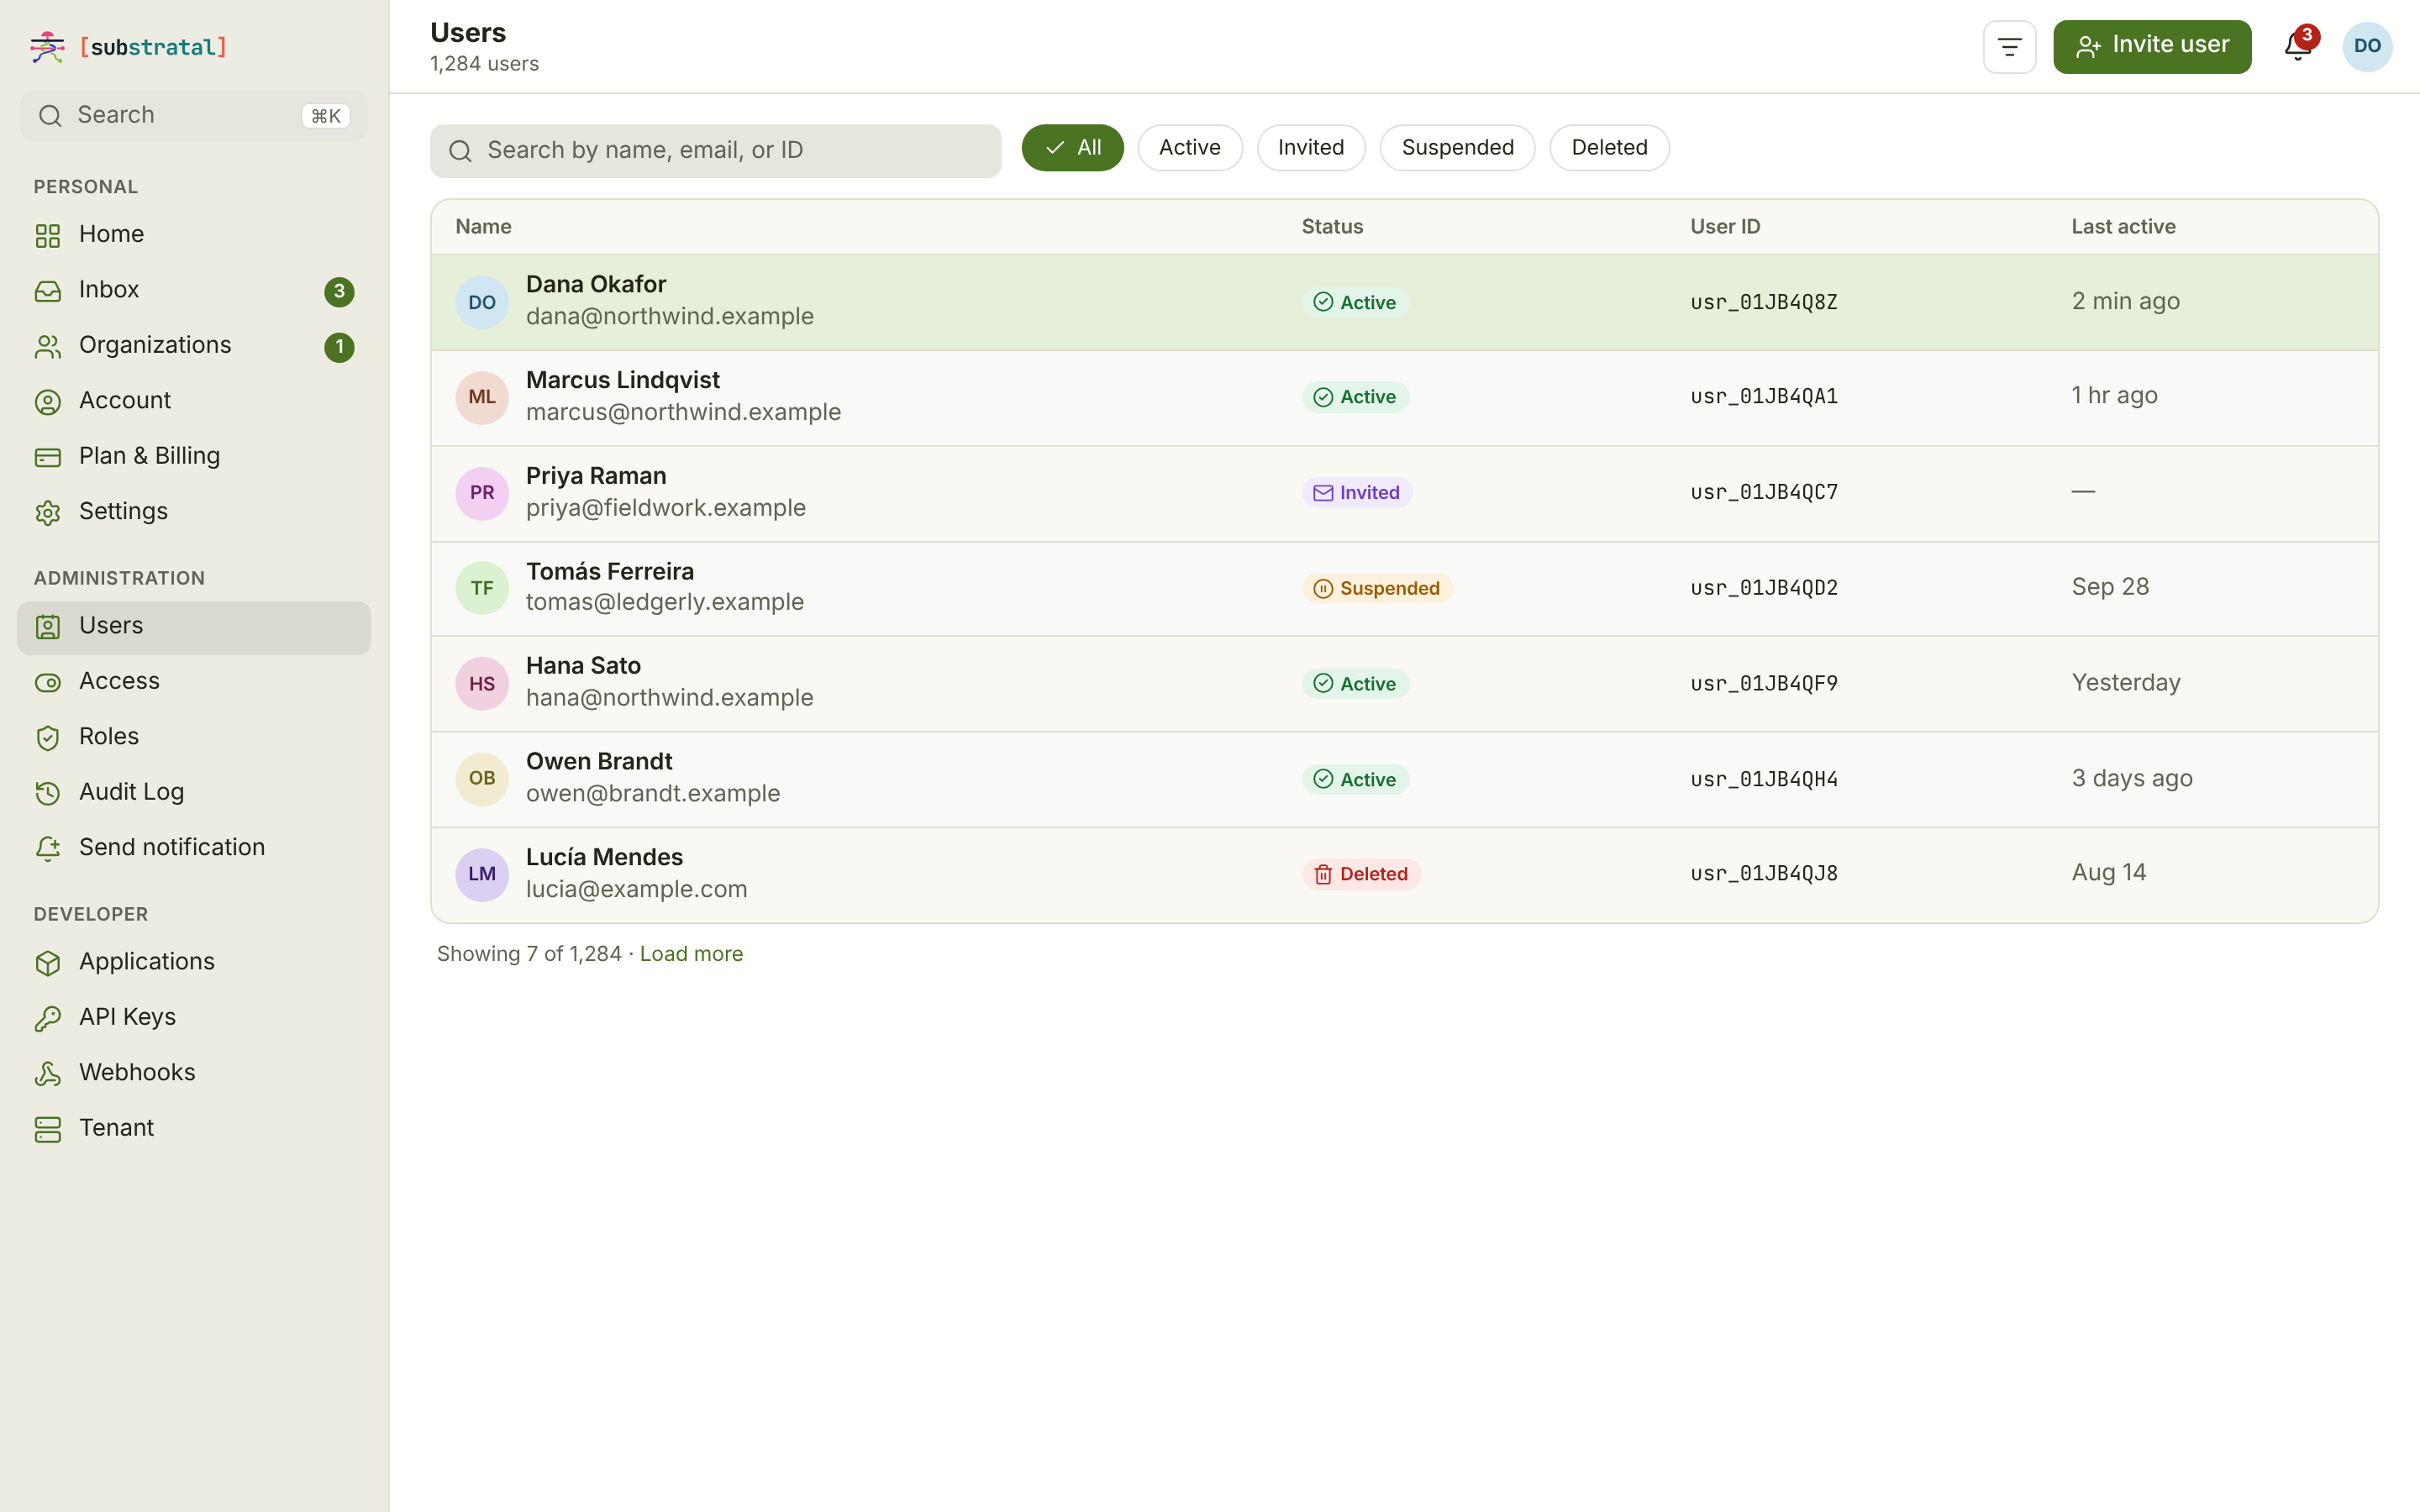Select the Users sidebar item
Image resolution: width=2420 pixels, height=1512 pixels.
click(194, 627)
